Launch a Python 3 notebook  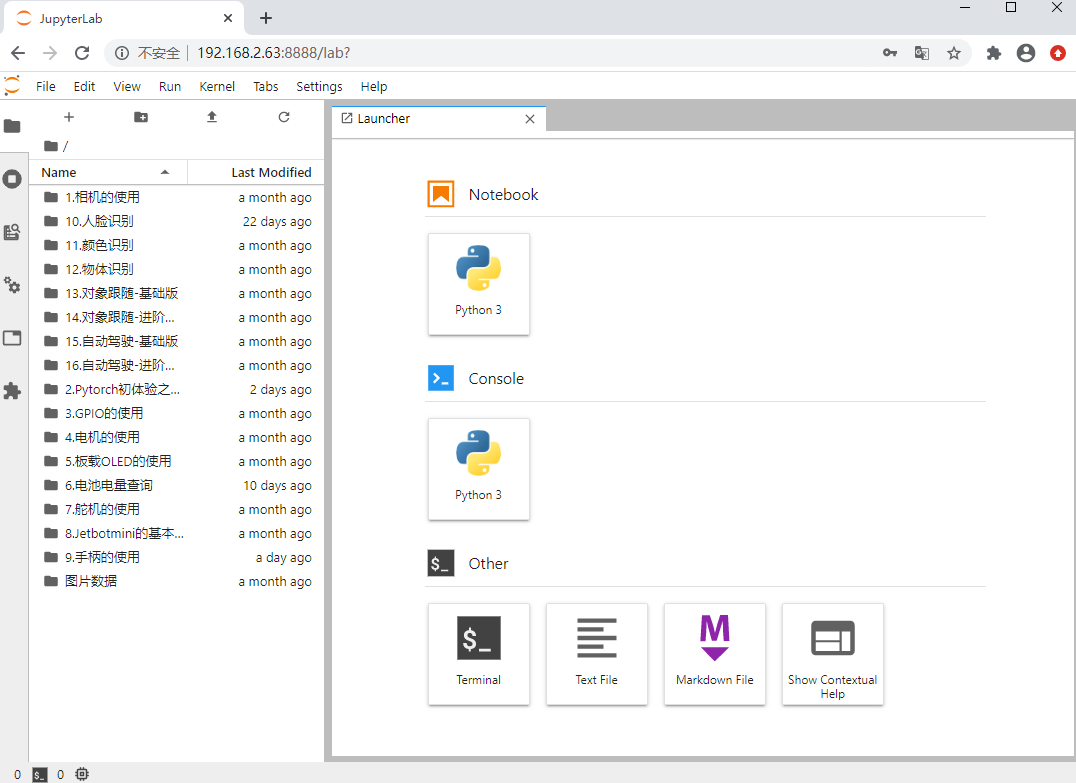pyautogui.click(x=479, y=284)
